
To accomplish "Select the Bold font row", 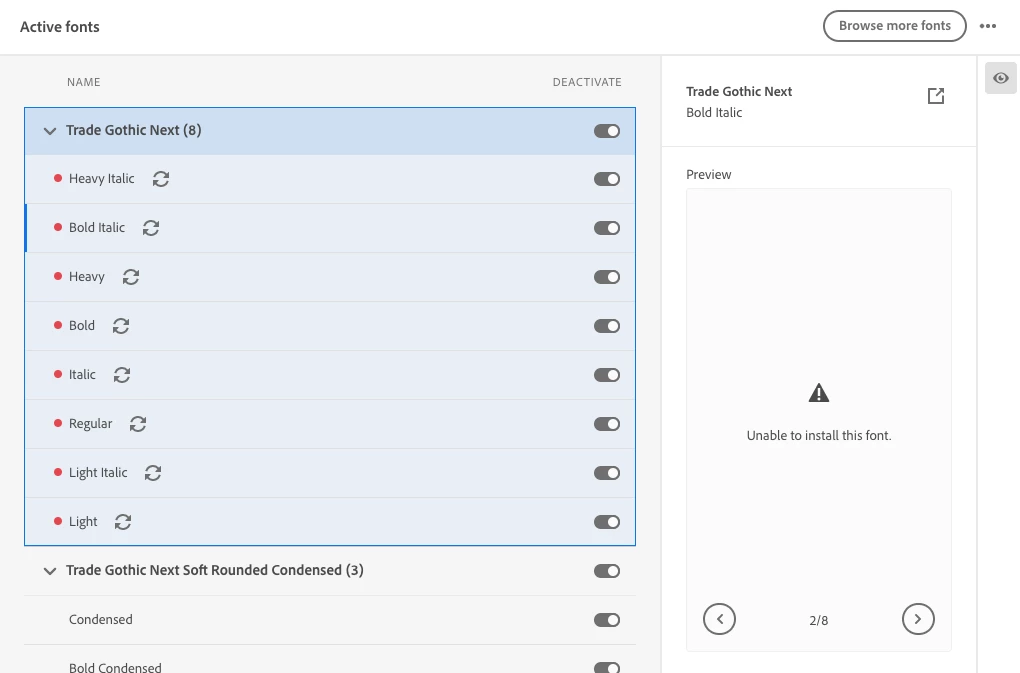I will click(x=330, y=326).
